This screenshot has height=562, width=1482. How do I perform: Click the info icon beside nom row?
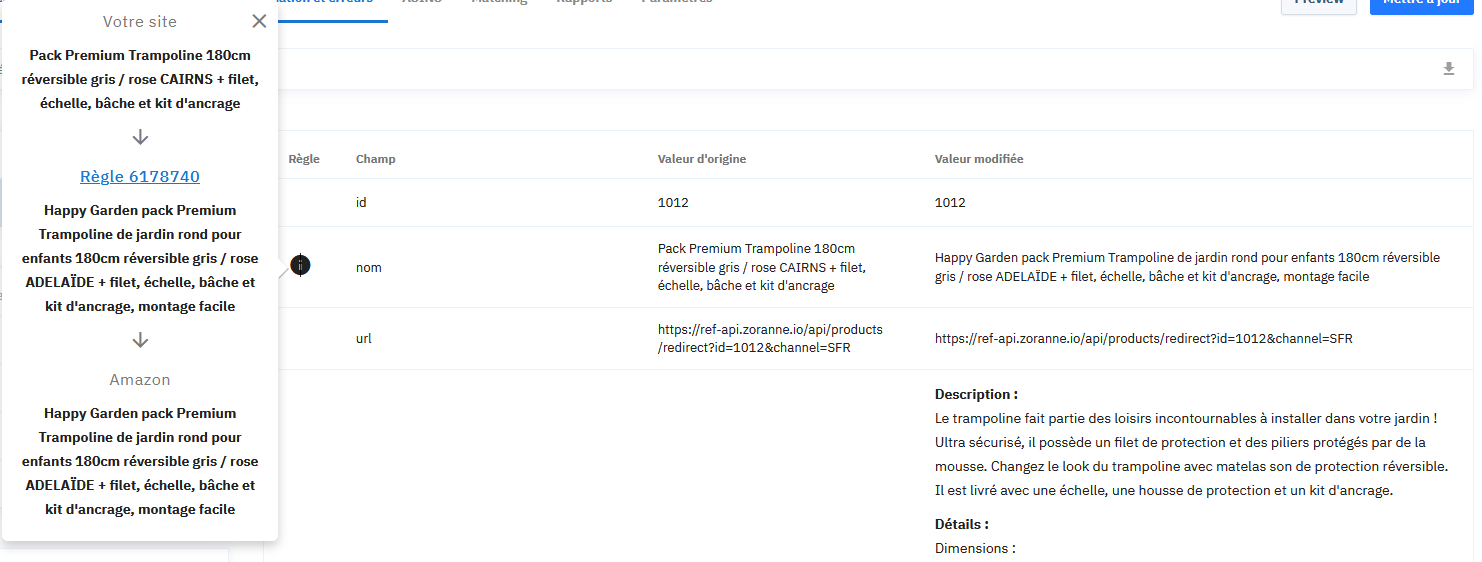(301, 265)
